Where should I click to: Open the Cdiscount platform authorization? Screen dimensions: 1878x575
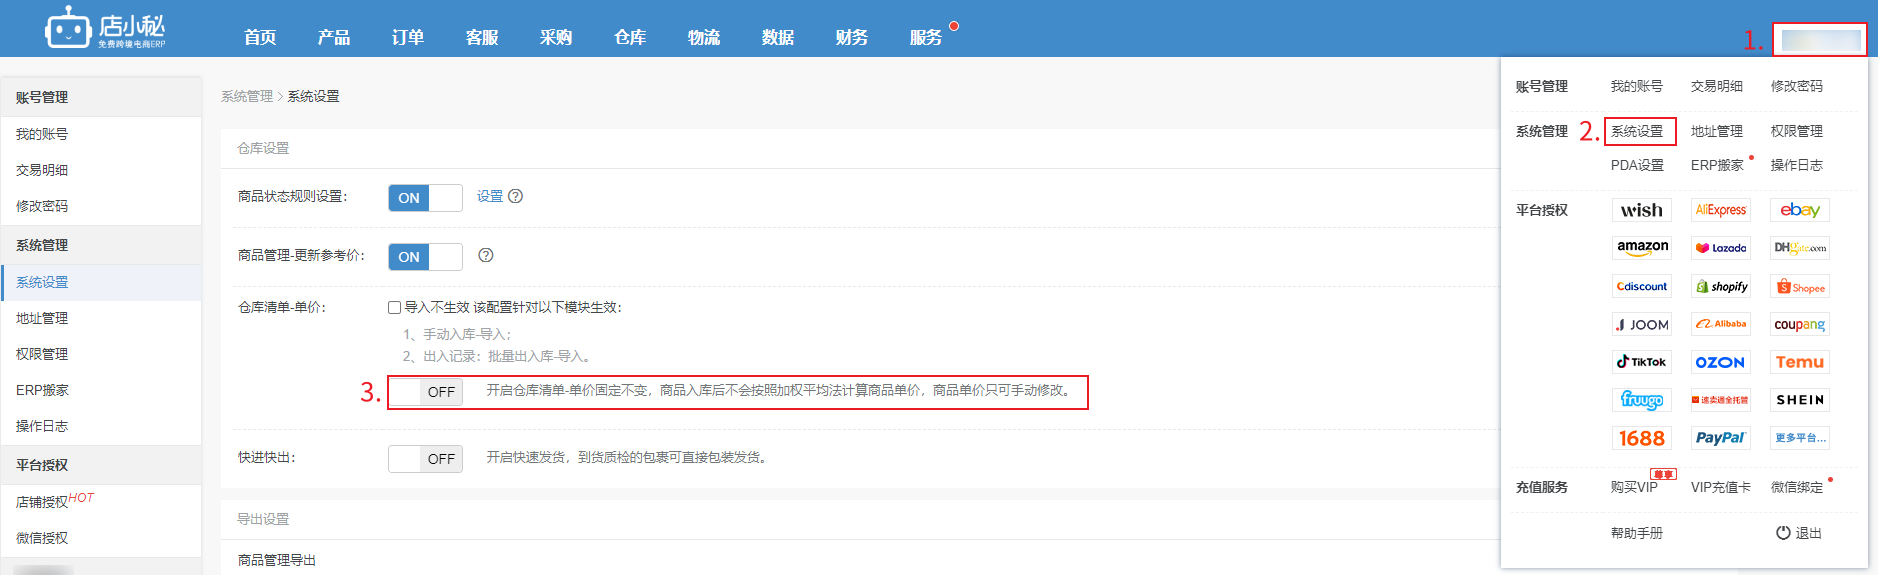[x=1641, y=286]
